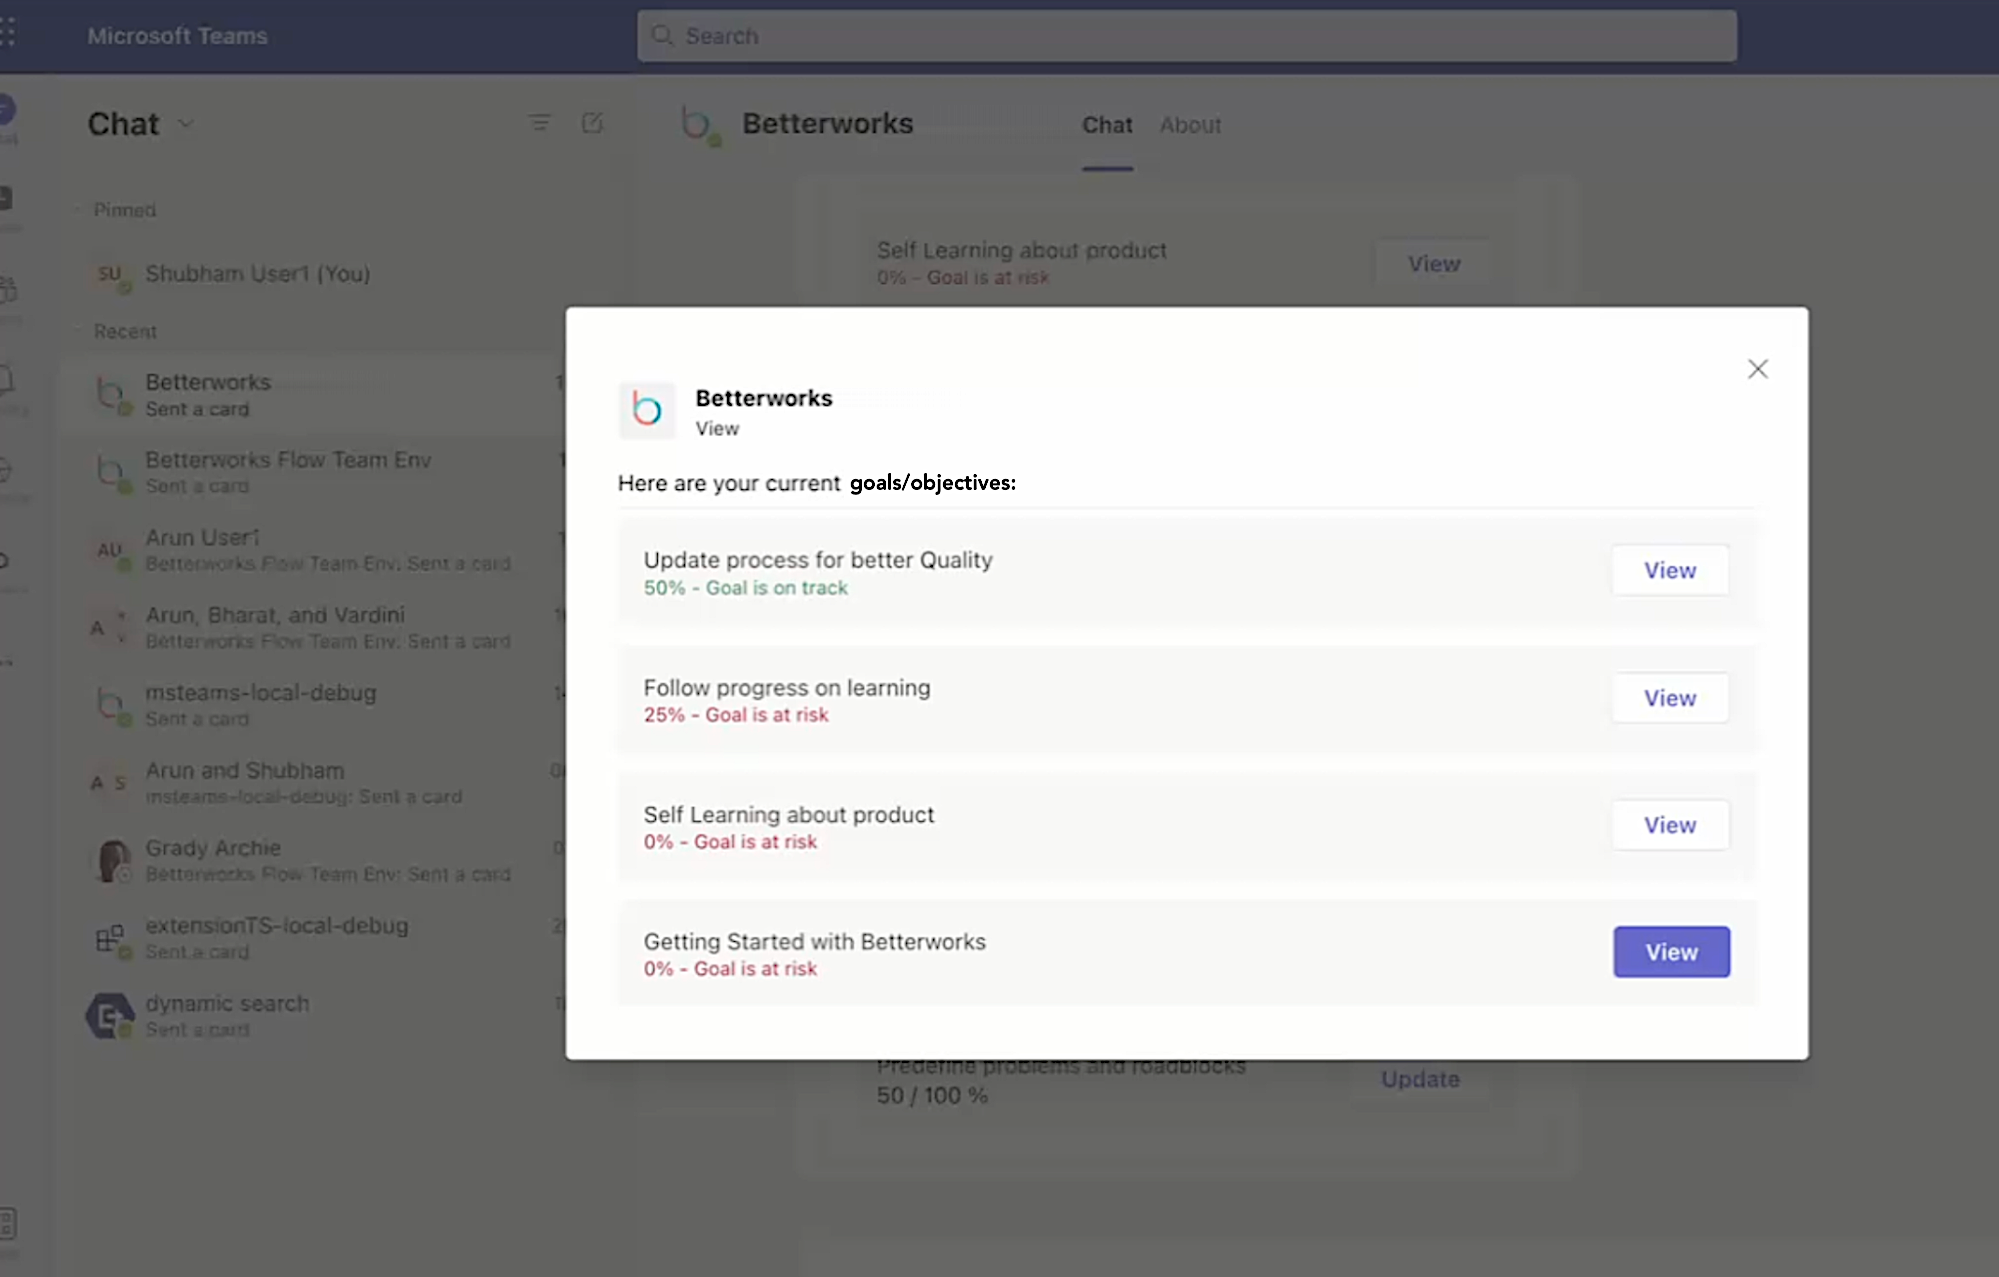Open the chat filter icon

coord(539,123)
